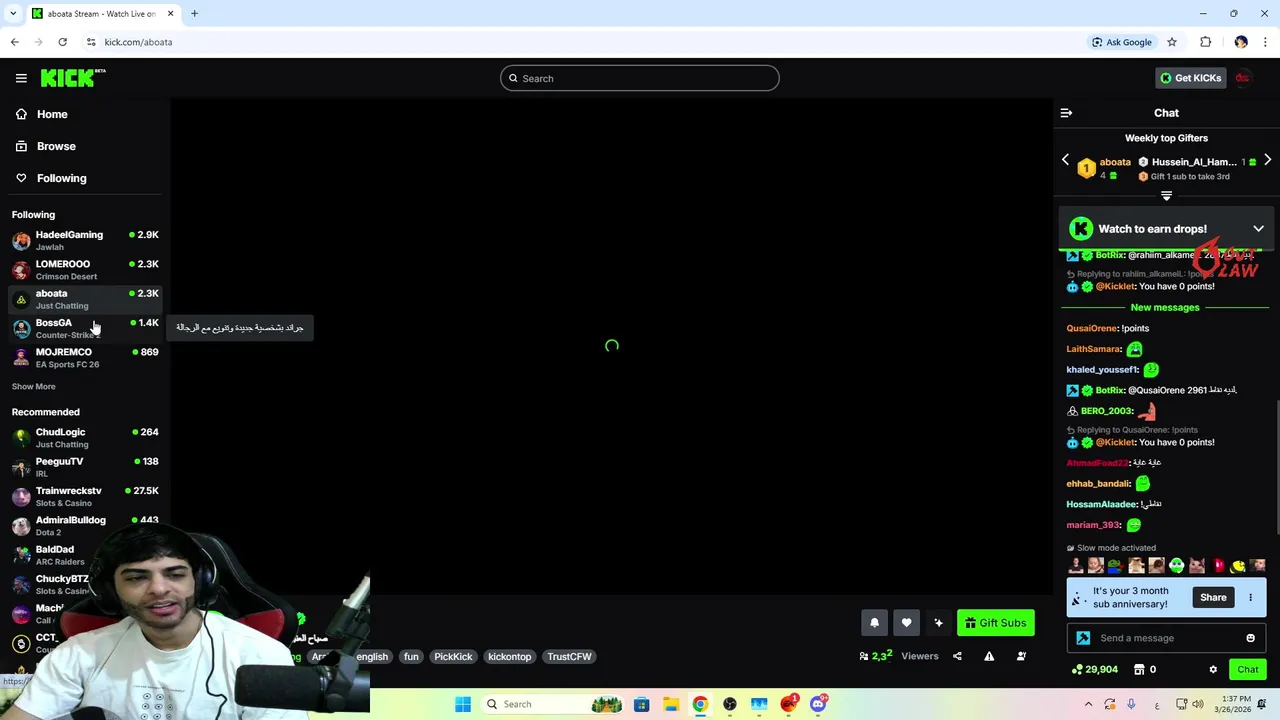Open options menu on anniversary banner
The width and height of the screenshot is (1280, 720).
(x=1250, y=598)
